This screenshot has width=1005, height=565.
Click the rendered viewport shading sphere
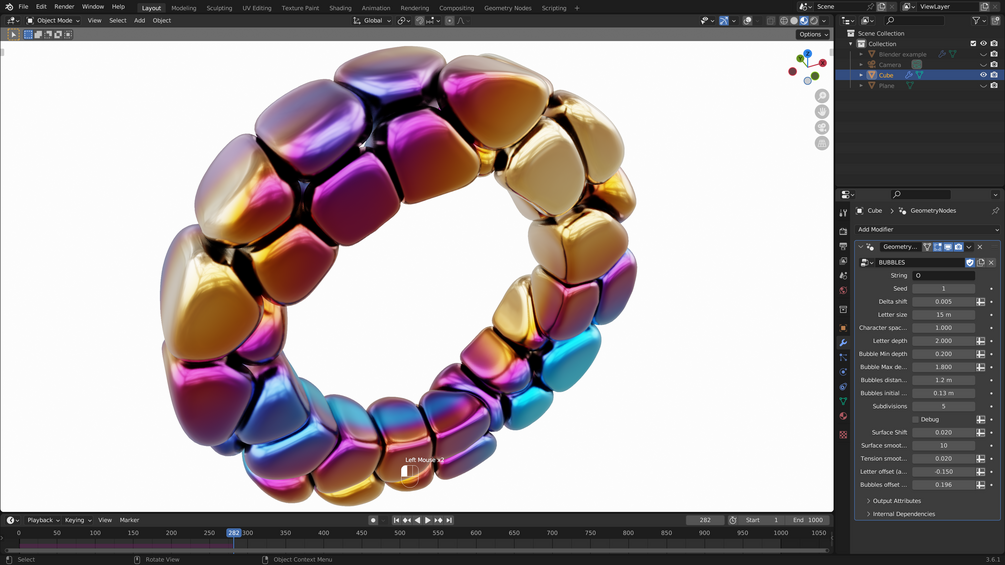pyautogui.click(x=814, y=20)
